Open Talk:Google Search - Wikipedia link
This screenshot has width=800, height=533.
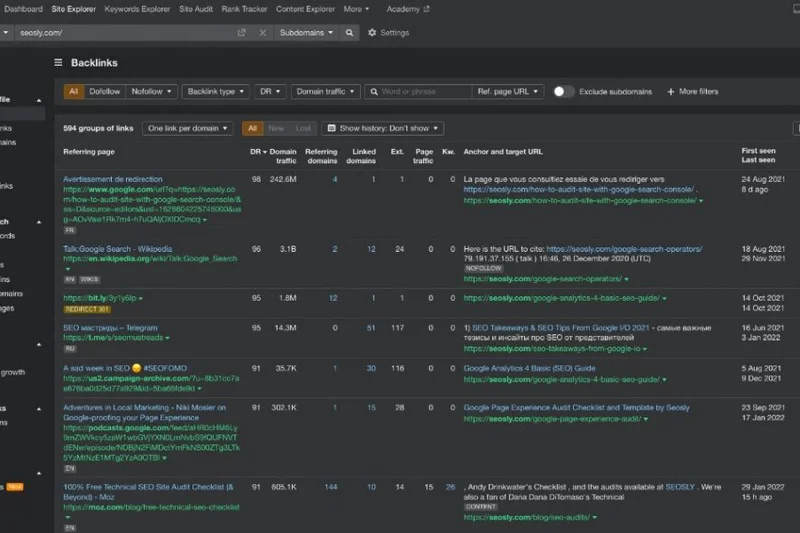click(118, 249)
